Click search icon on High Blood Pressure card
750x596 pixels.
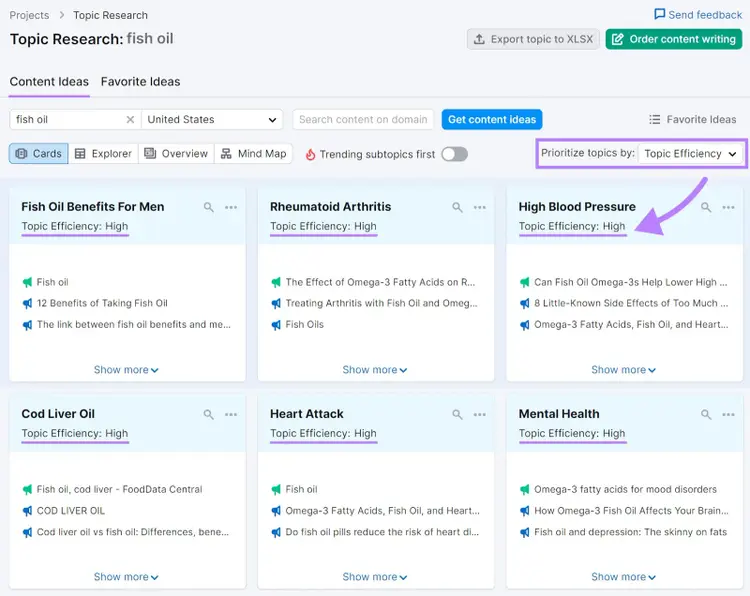tap(706, 207)
